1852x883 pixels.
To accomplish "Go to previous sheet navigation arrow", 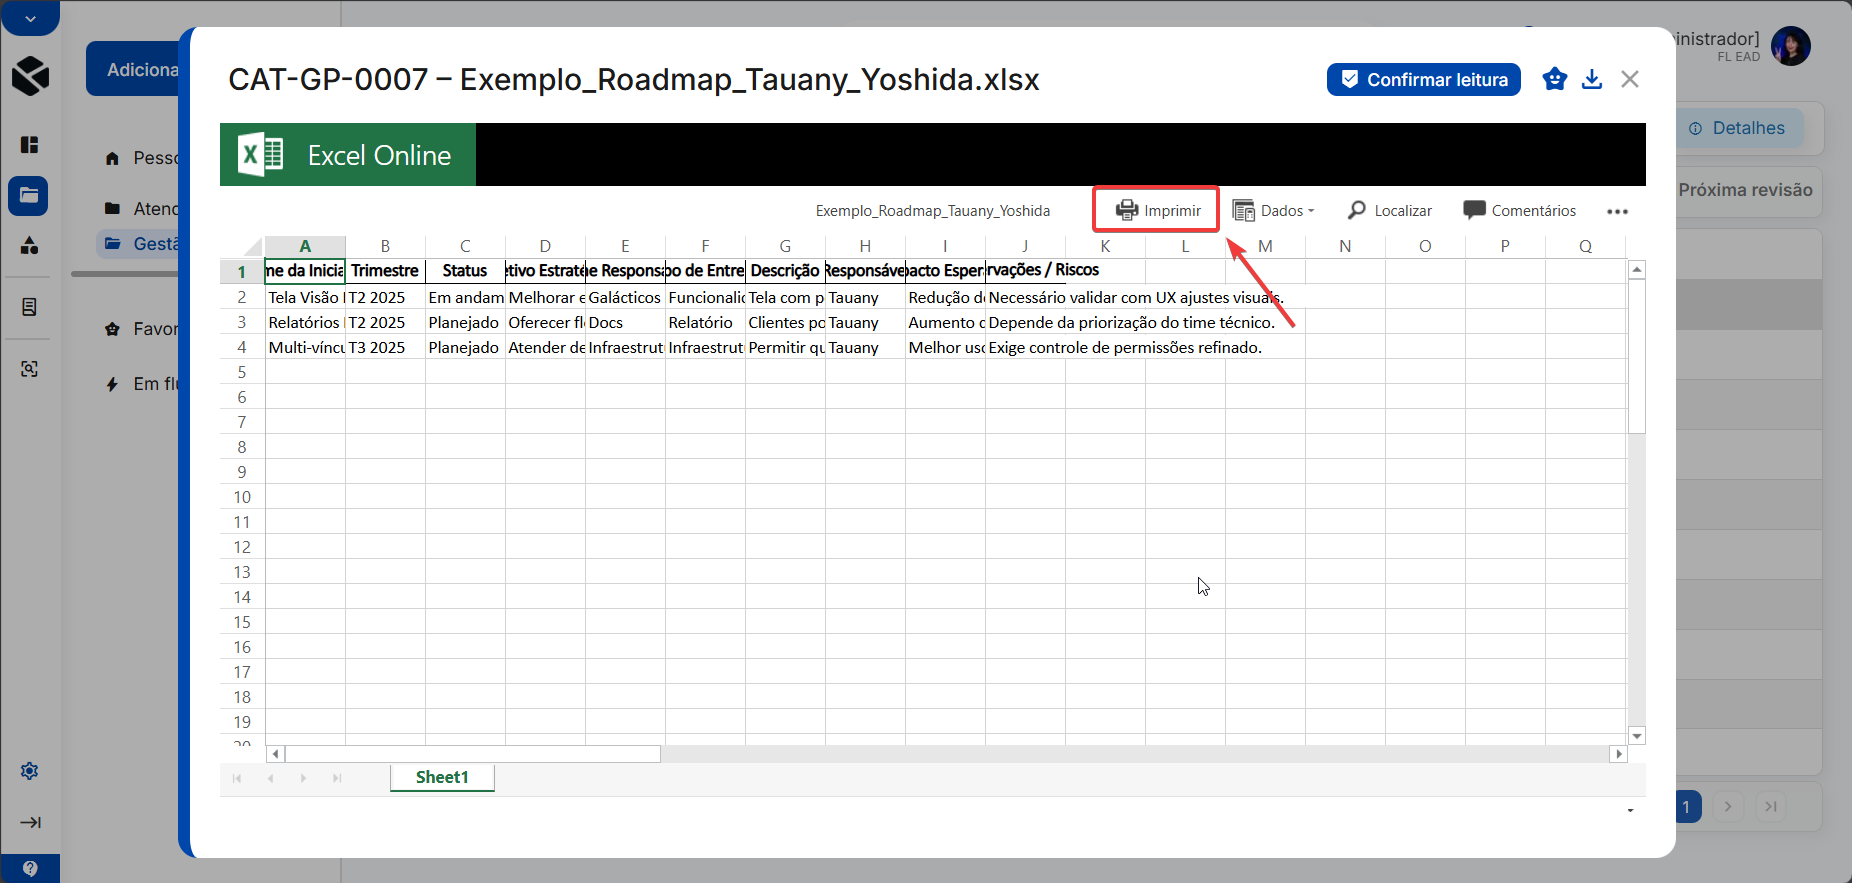I will pos(270,778).
